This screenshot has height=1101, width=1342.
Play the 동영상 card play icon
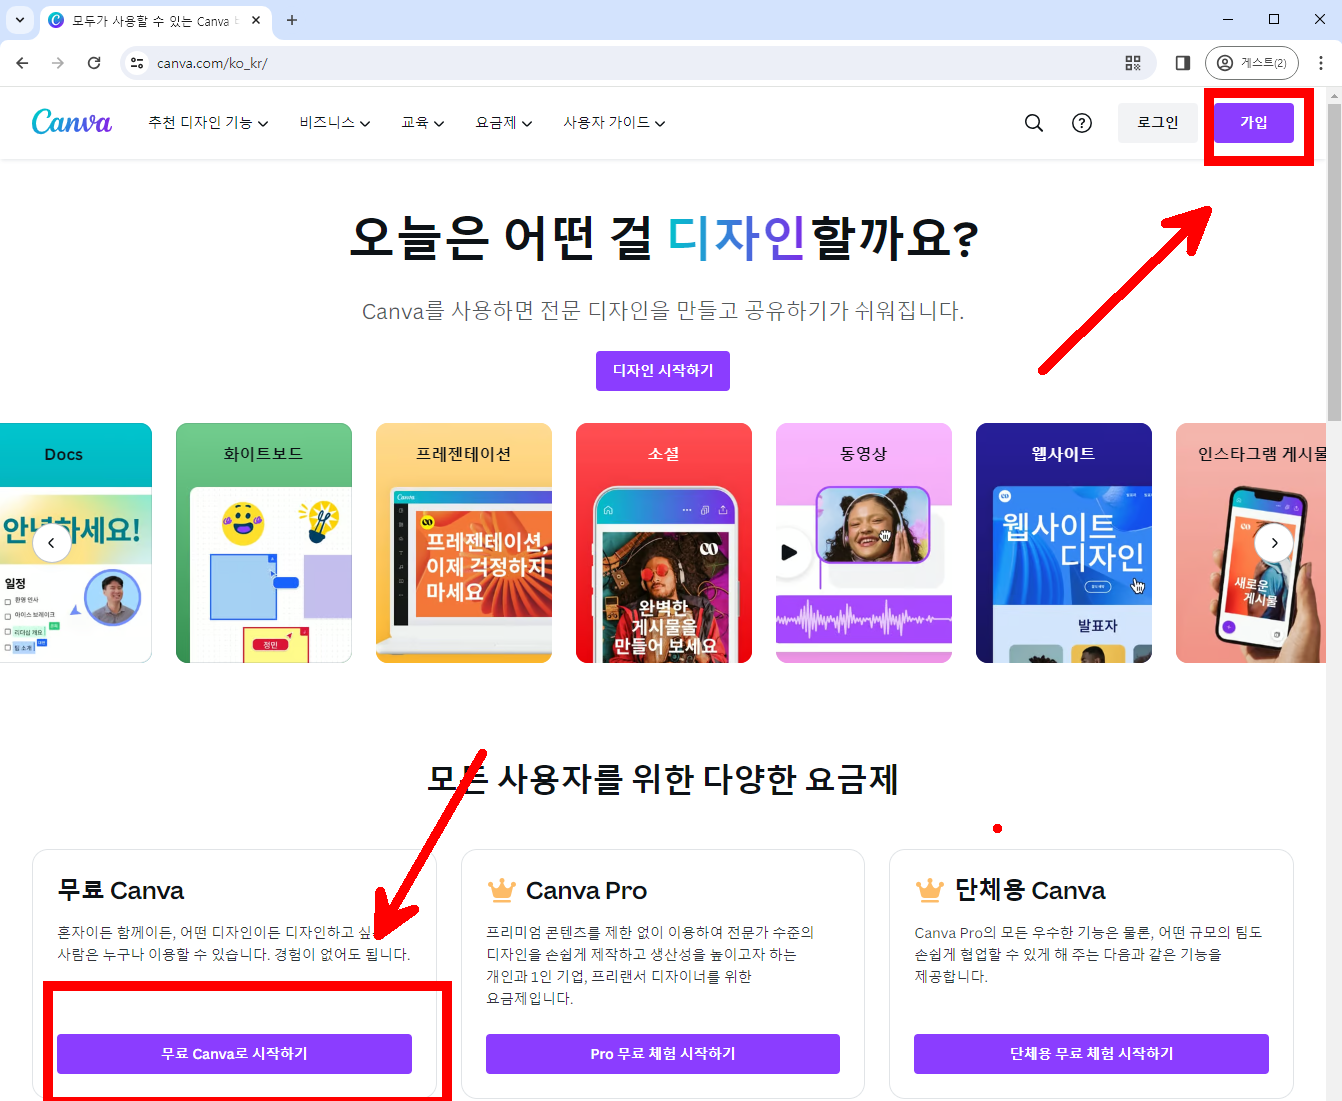point(789,552)
